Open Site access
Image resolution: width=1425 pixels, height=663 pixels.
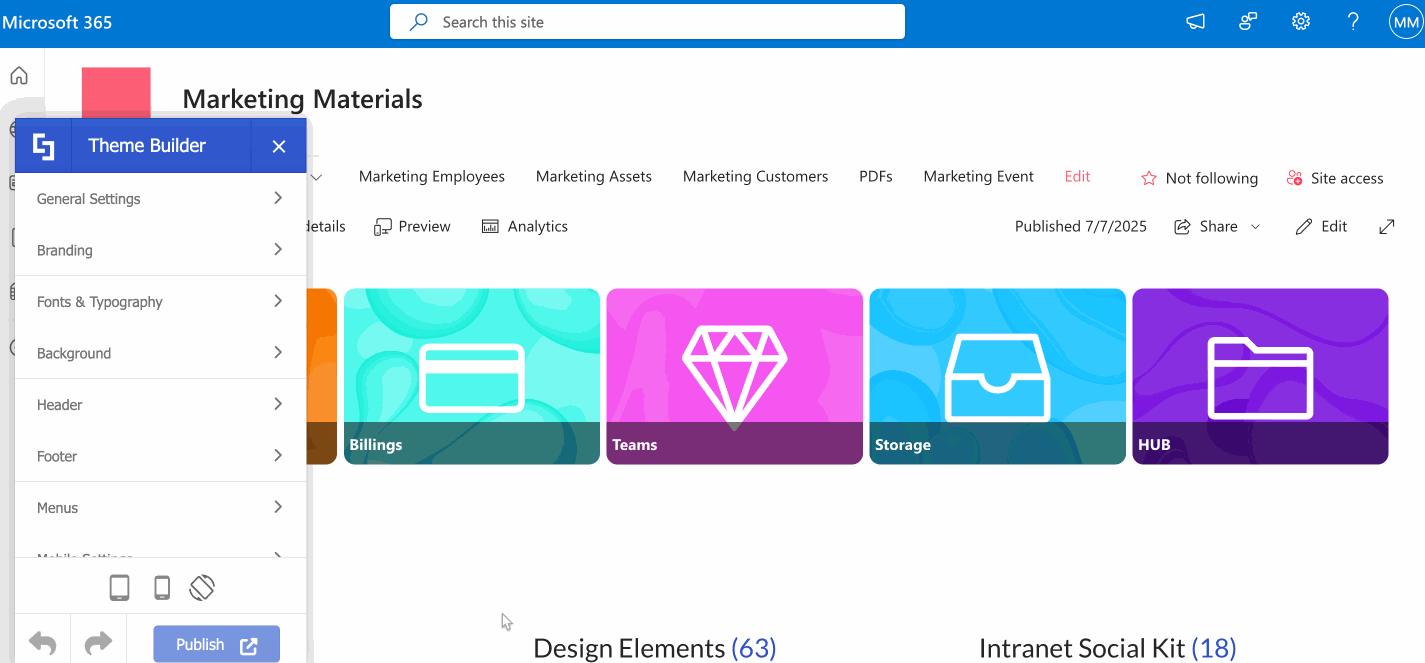pyautogui.click(x=1335, y=178)
